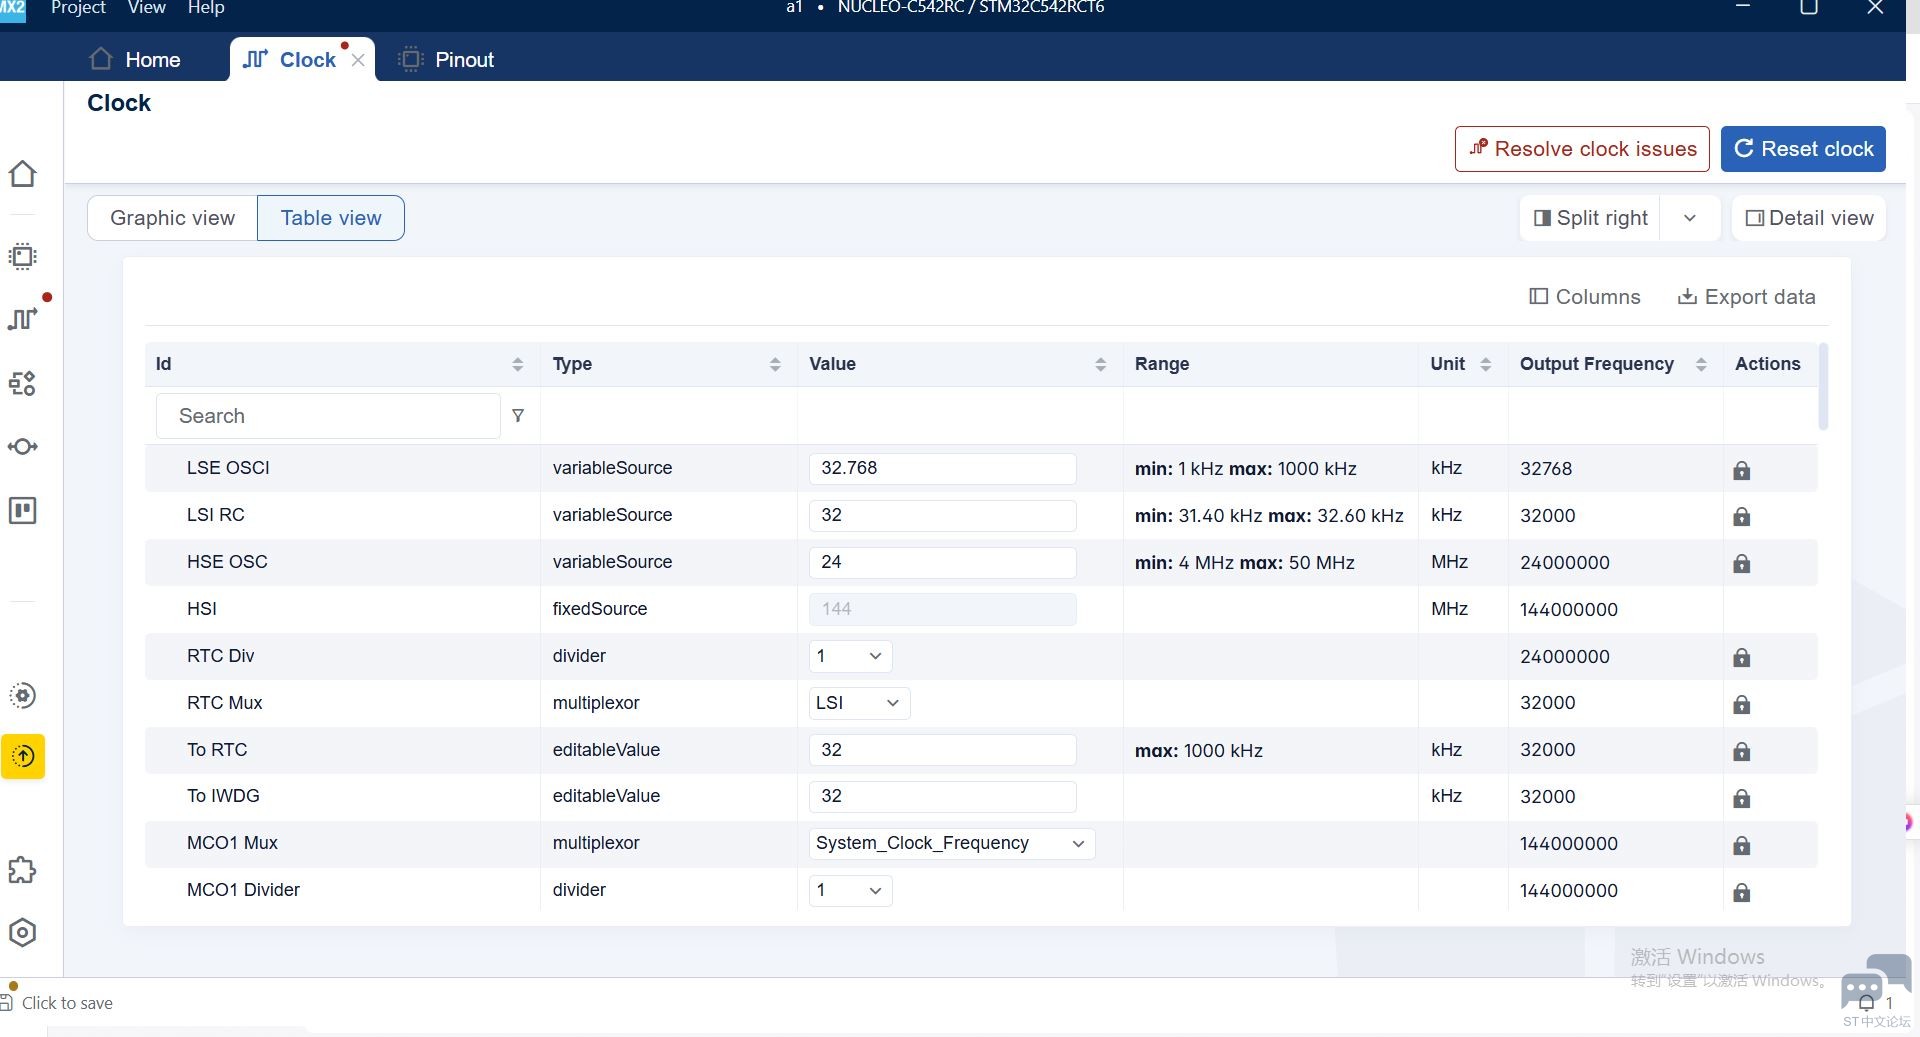Click the Columns chooser icon
1920x1037 pixels.
(x=1539, y=296)
